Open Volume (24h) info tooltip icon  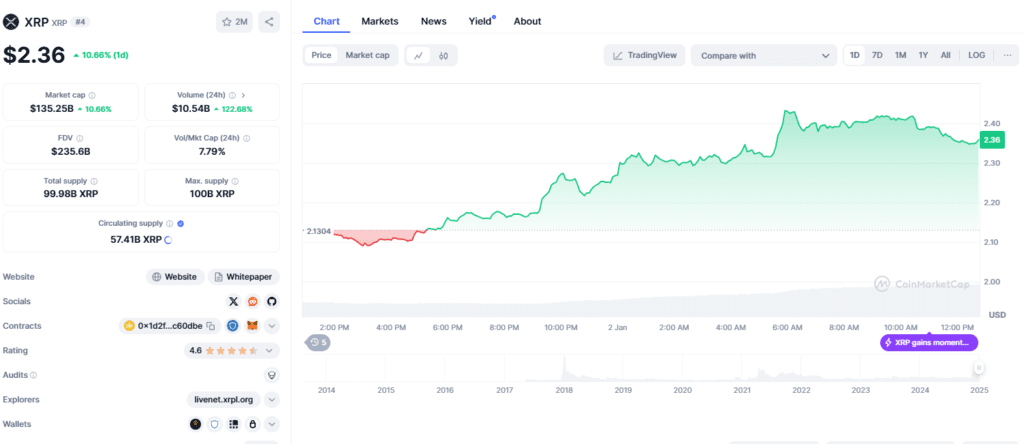pos(232,95)
